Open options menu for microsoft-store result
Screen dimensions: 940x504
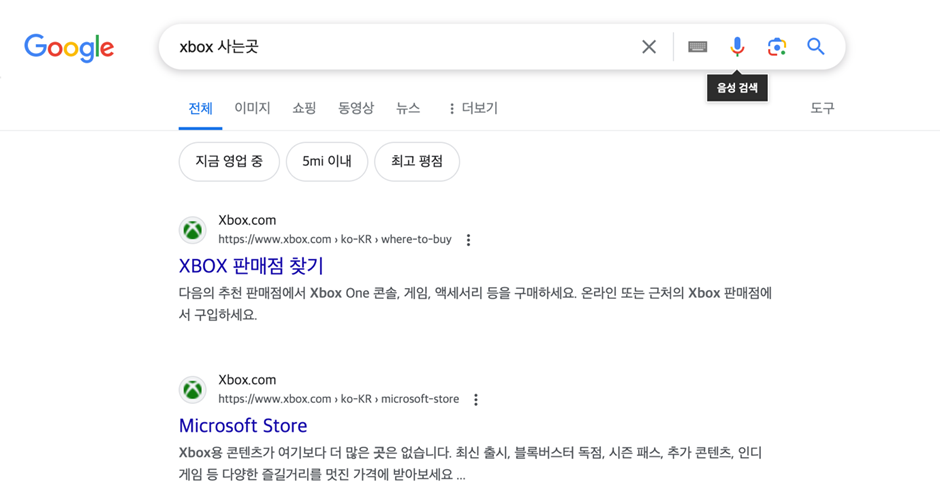point(476,400)
